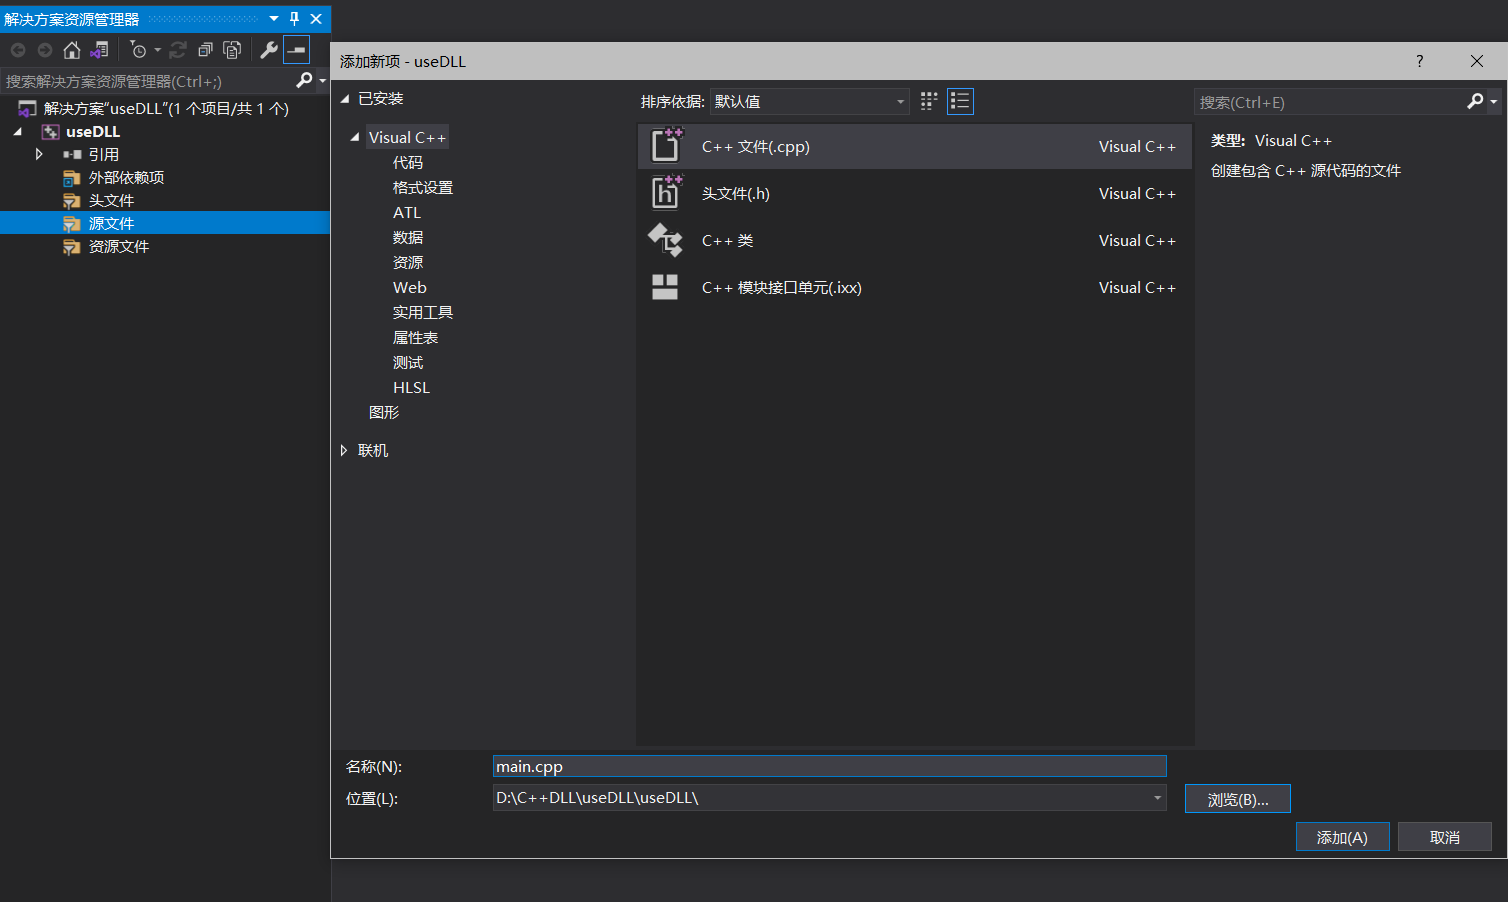The image size is (1508, 902).
Task: Toggle the preview selected items button
Action: (296, 48)
